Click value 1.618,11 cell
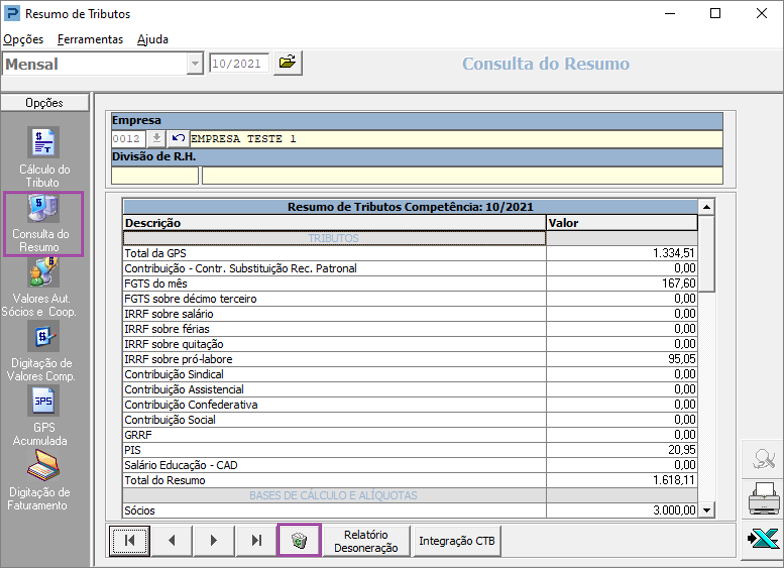This screenshot has width=784, height=568. pyautogui.click(x=622, y=480)
